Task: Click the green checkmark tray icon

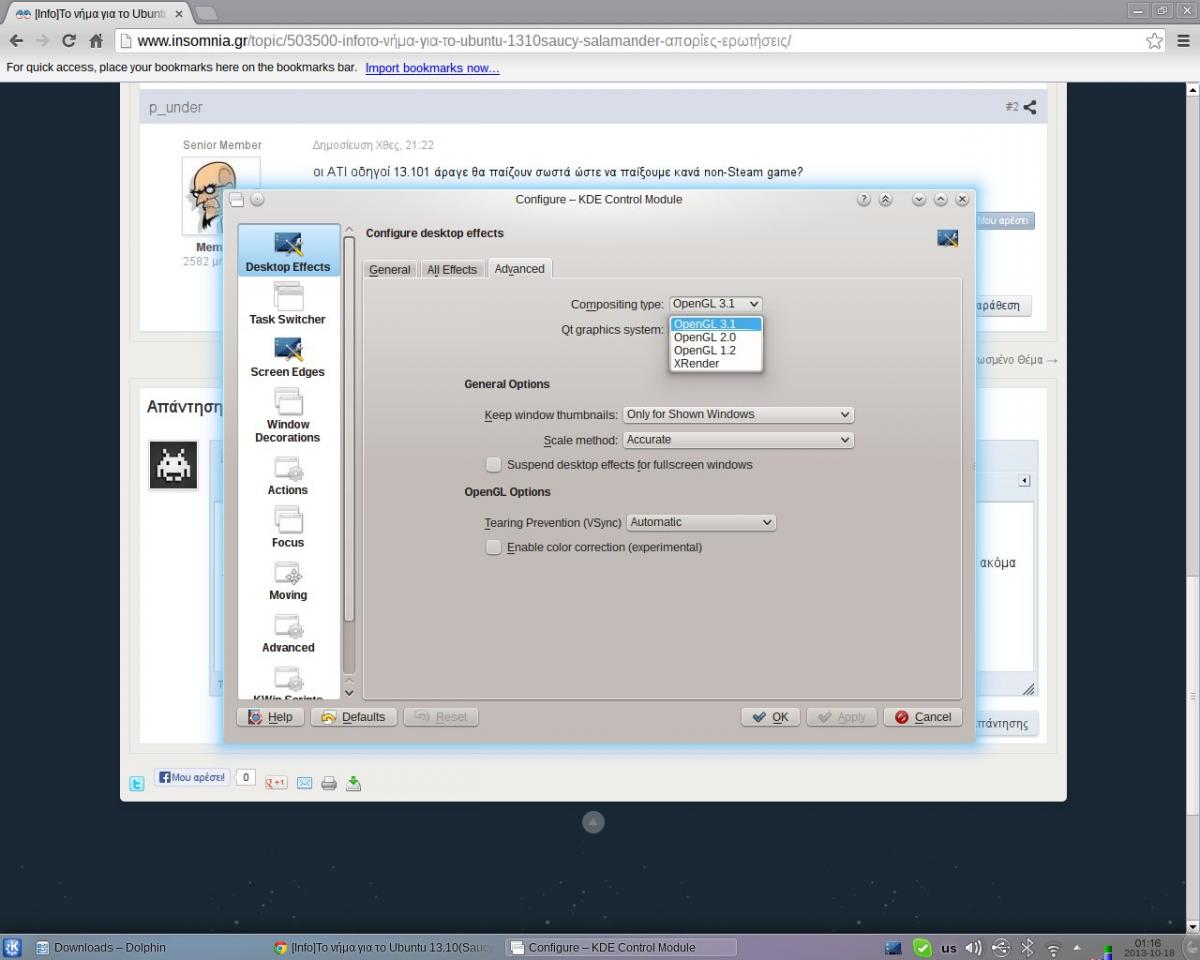Action: coord(922,948)
